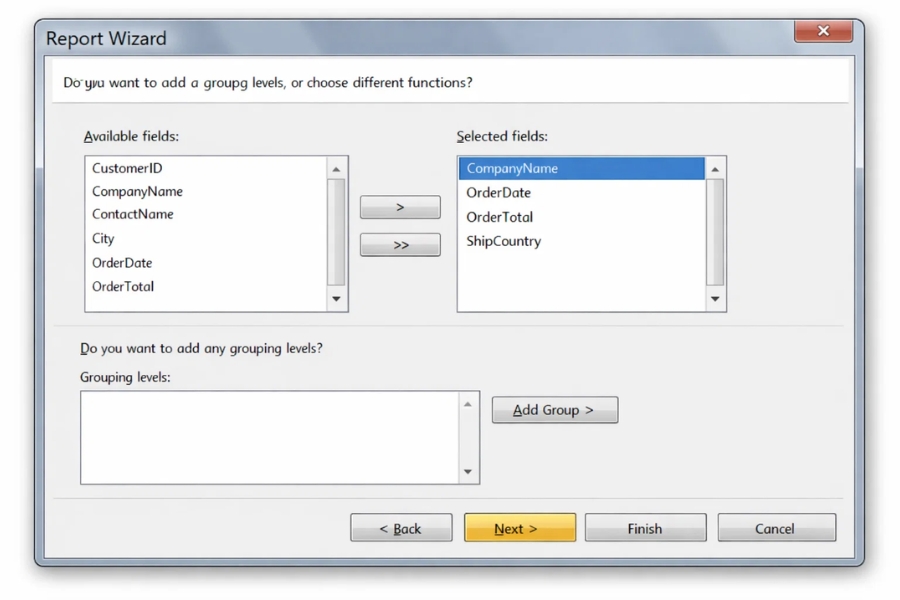
Task: Click Finish to complete the wizard
Action: click(x=645, y=528)
